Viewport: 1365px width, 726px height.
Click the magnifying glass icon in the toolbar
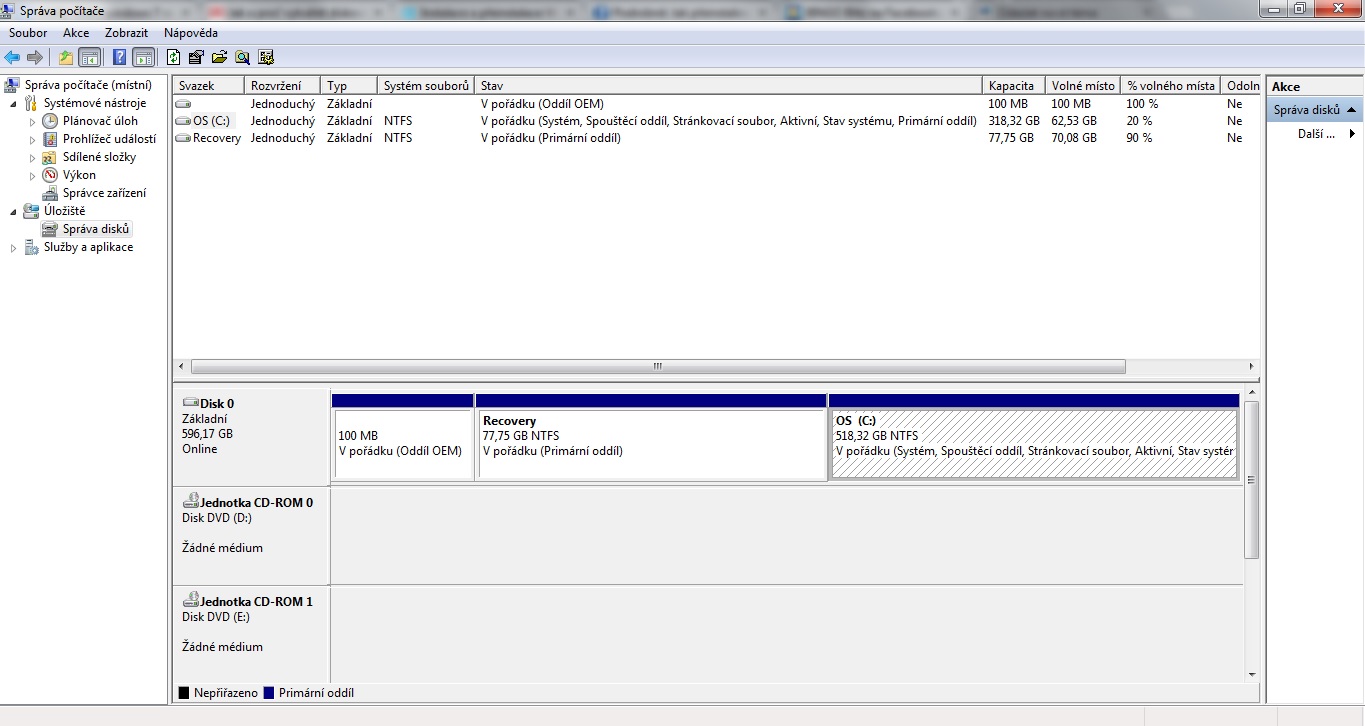(242, 57)
